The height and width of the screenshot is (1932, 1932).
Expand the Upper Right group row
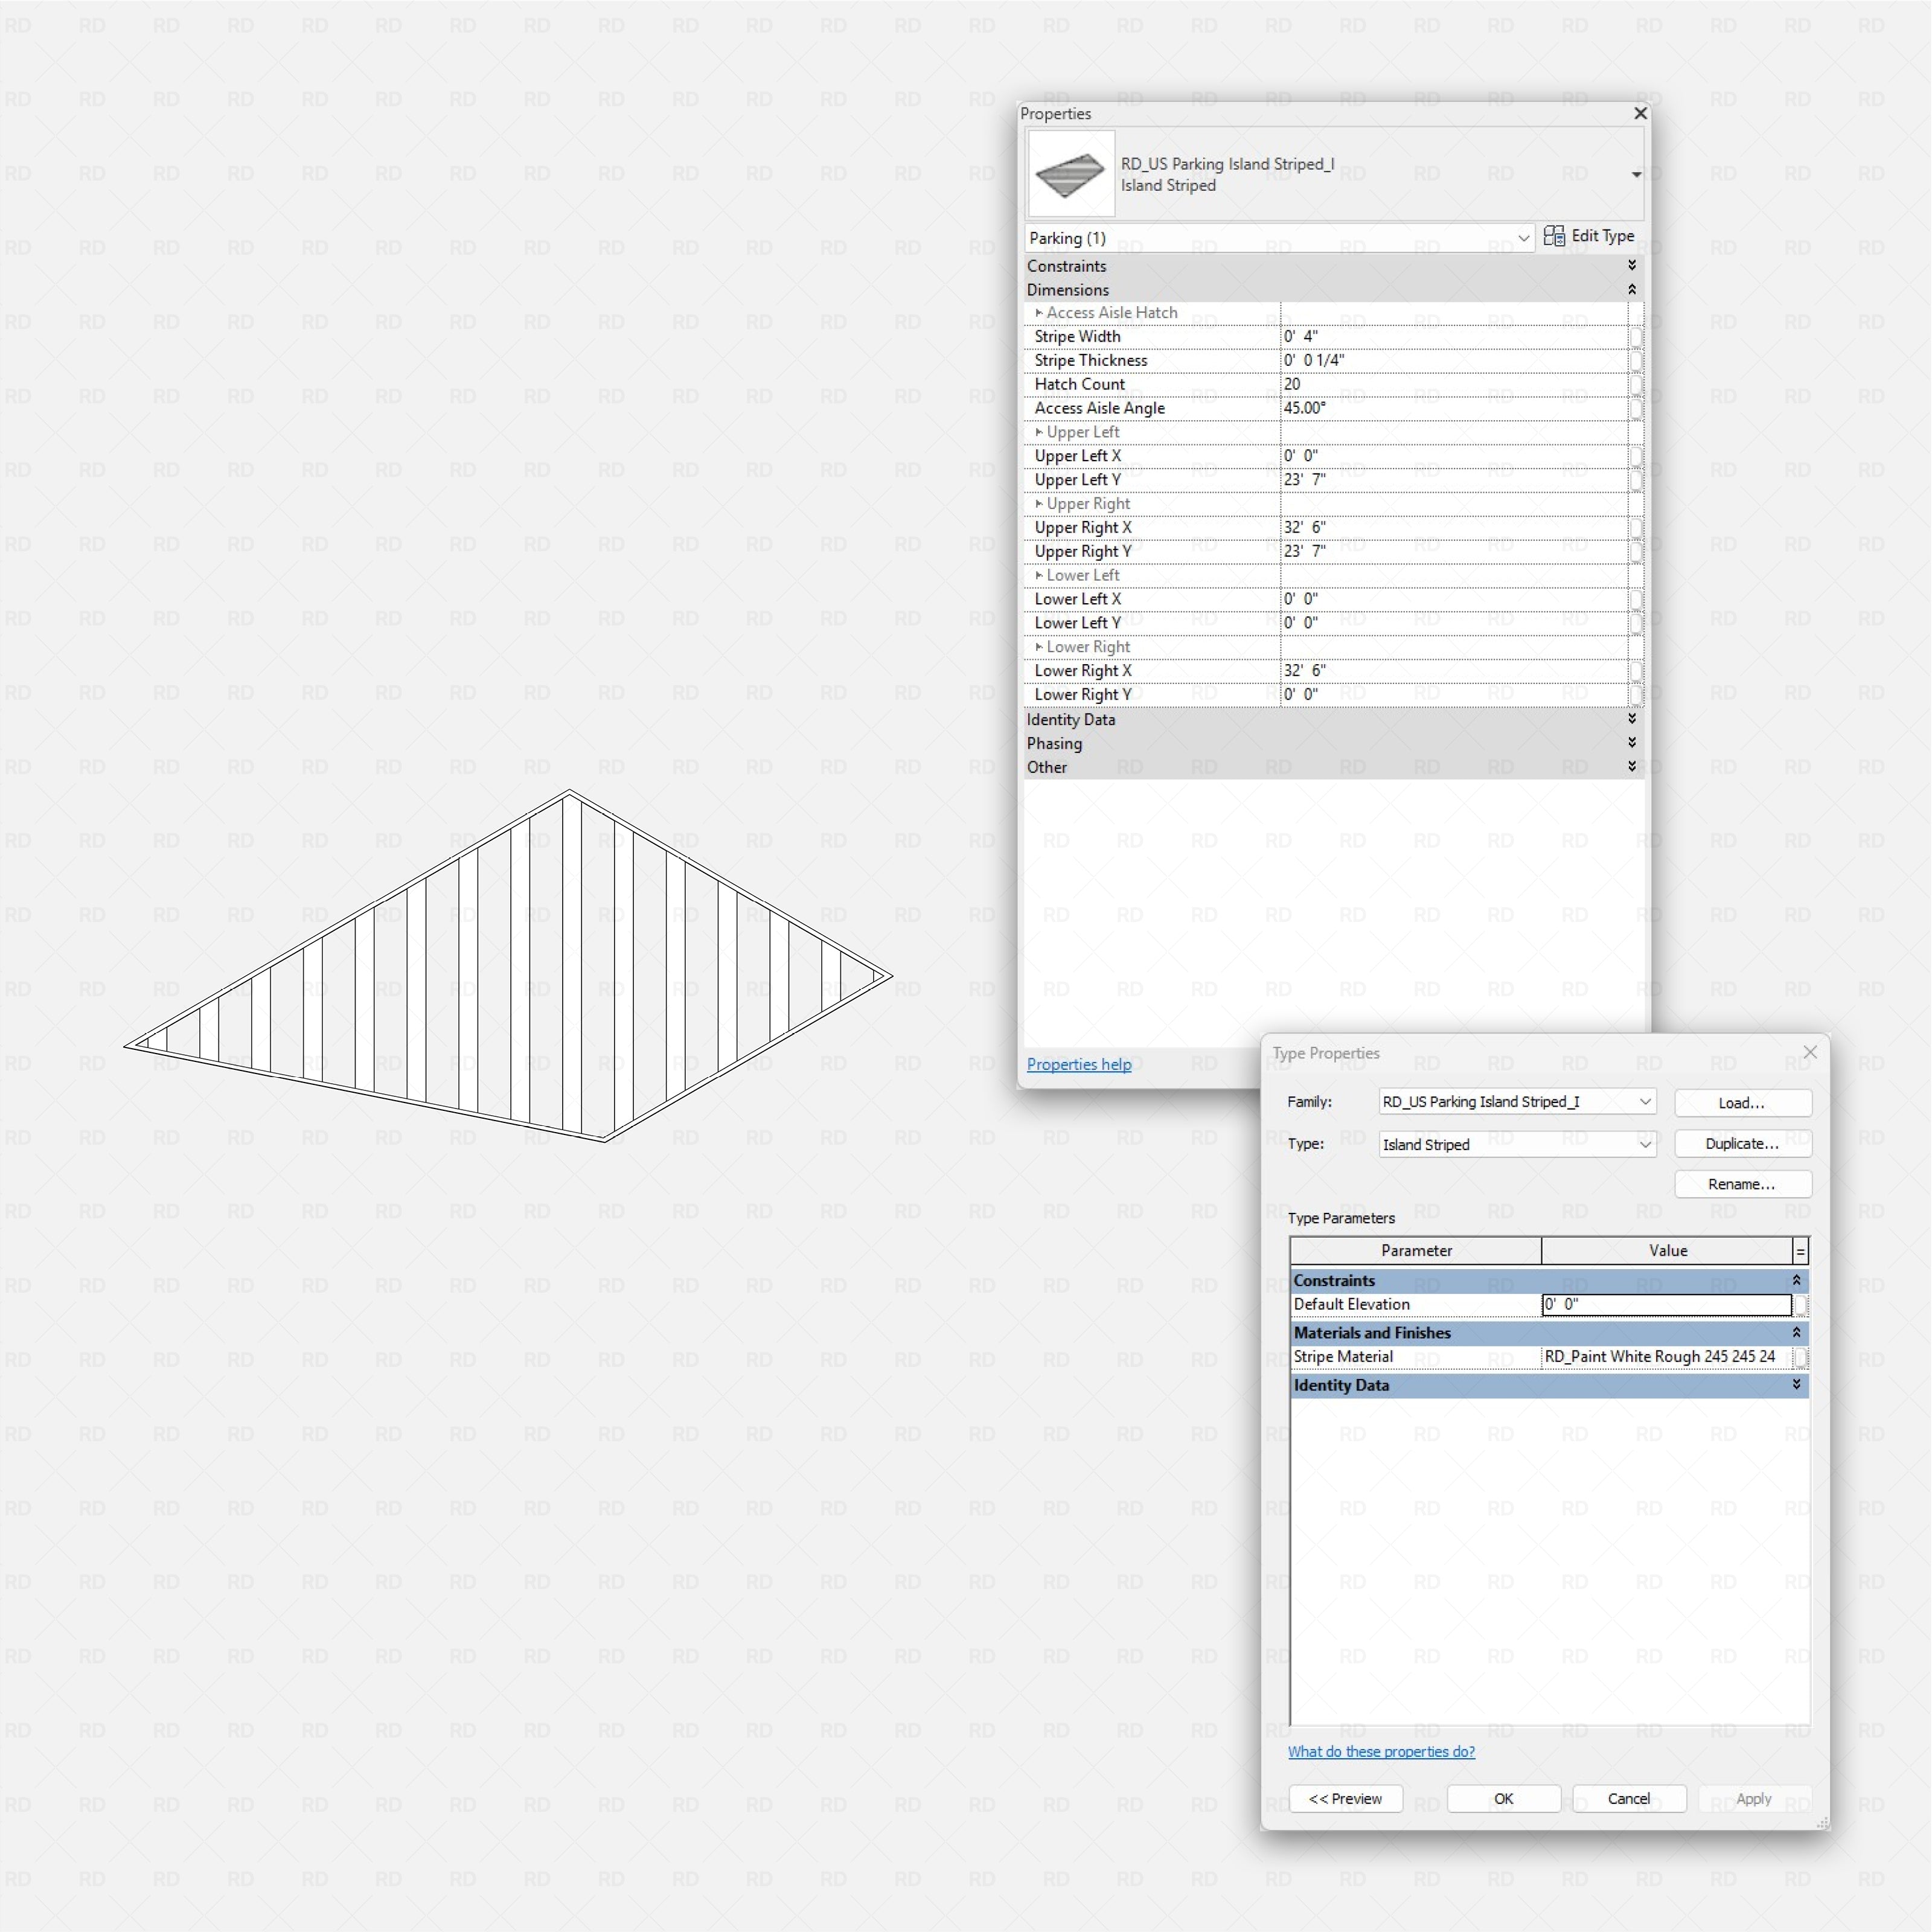pos(1039,504)
